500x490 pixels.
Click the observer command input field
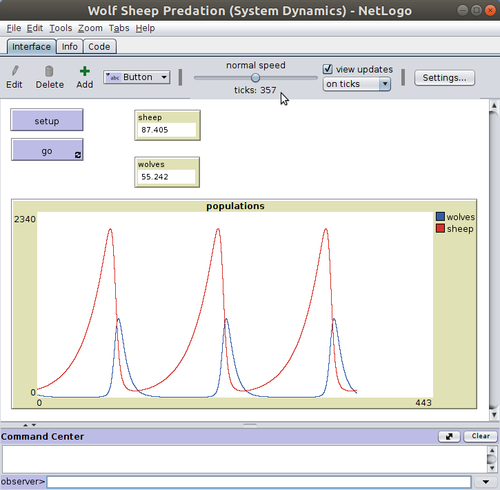259,482
